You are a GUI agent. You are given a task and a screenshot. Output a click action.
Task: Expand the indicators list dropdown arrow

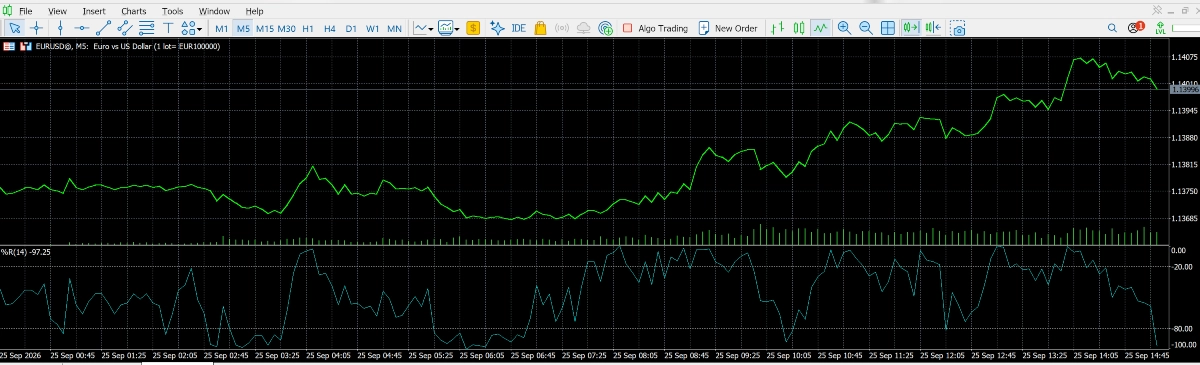click(x=456, y=29)
